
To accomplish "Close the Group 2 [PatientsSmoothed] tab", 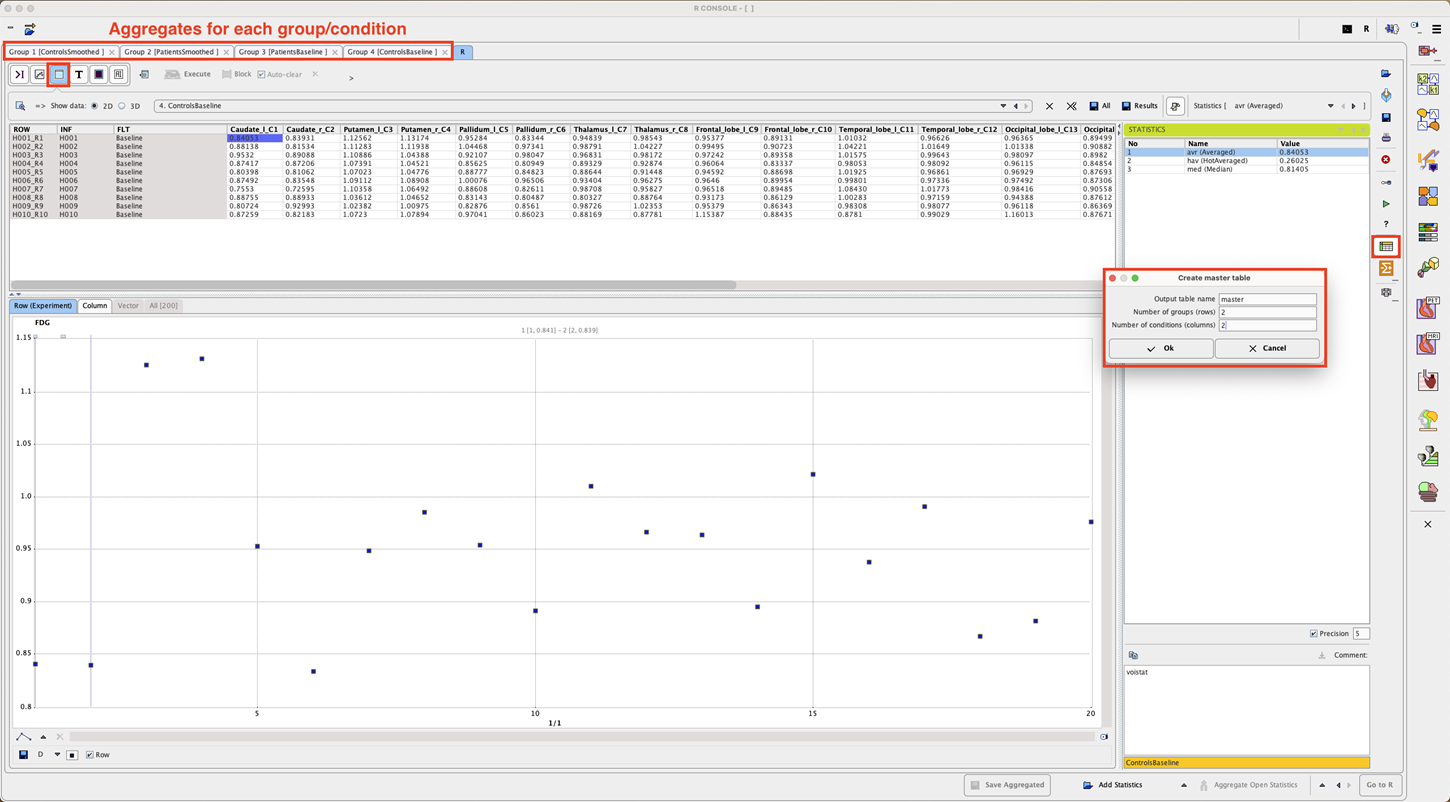I will [227, 52].
